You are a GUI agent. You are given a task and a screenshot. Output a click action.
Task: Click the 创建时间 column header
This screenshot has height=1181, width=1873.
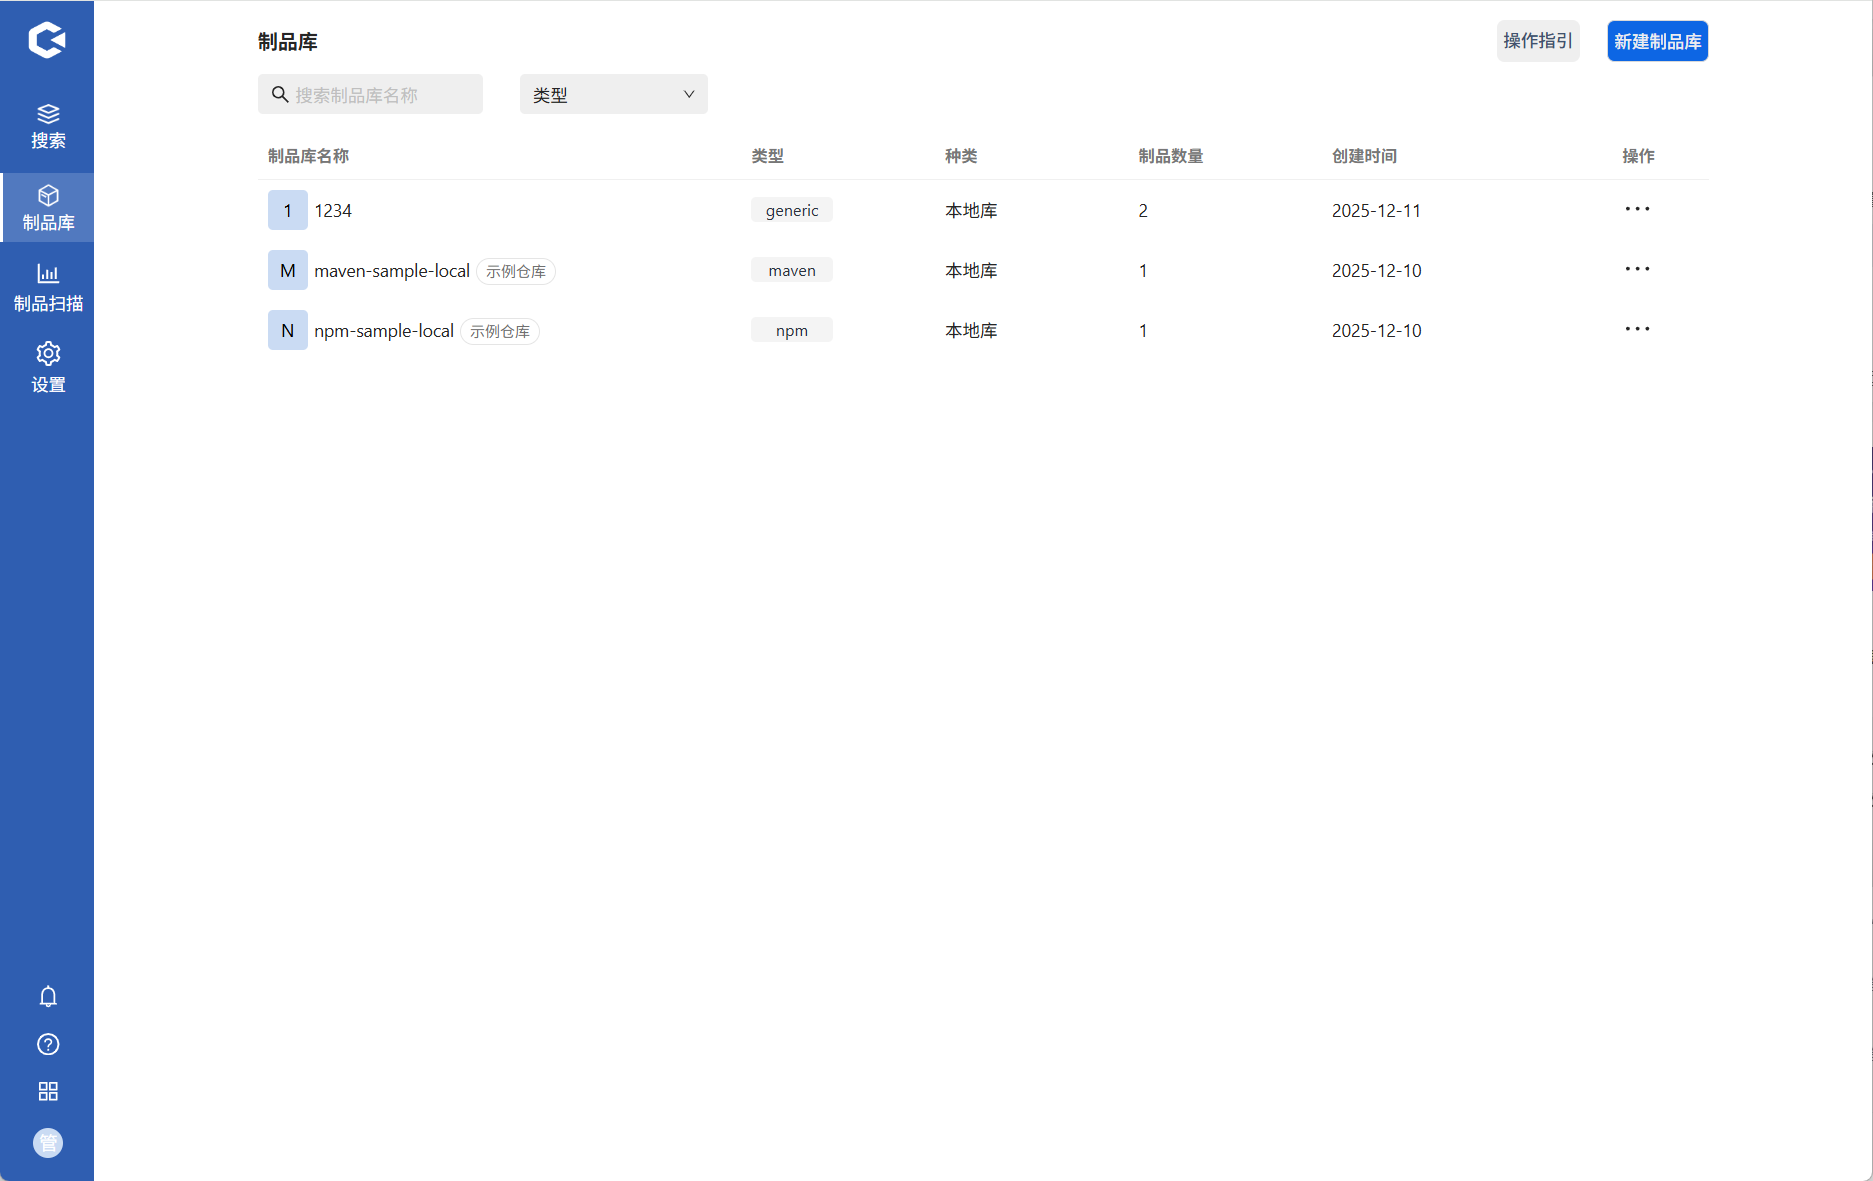click(x=1365, y=156)
